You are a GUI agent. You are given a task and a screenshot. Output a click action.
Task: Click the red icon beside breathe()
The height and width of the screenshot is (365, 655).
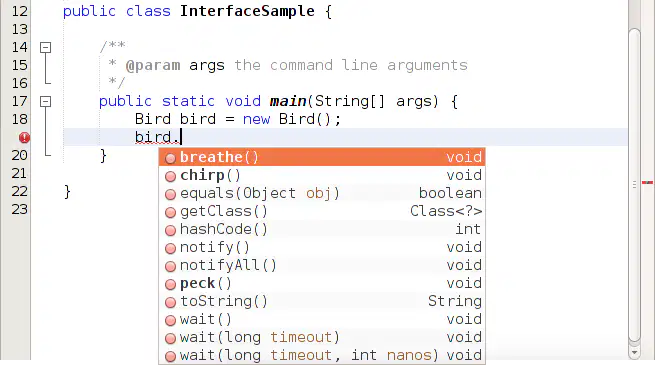coord(170,158)
